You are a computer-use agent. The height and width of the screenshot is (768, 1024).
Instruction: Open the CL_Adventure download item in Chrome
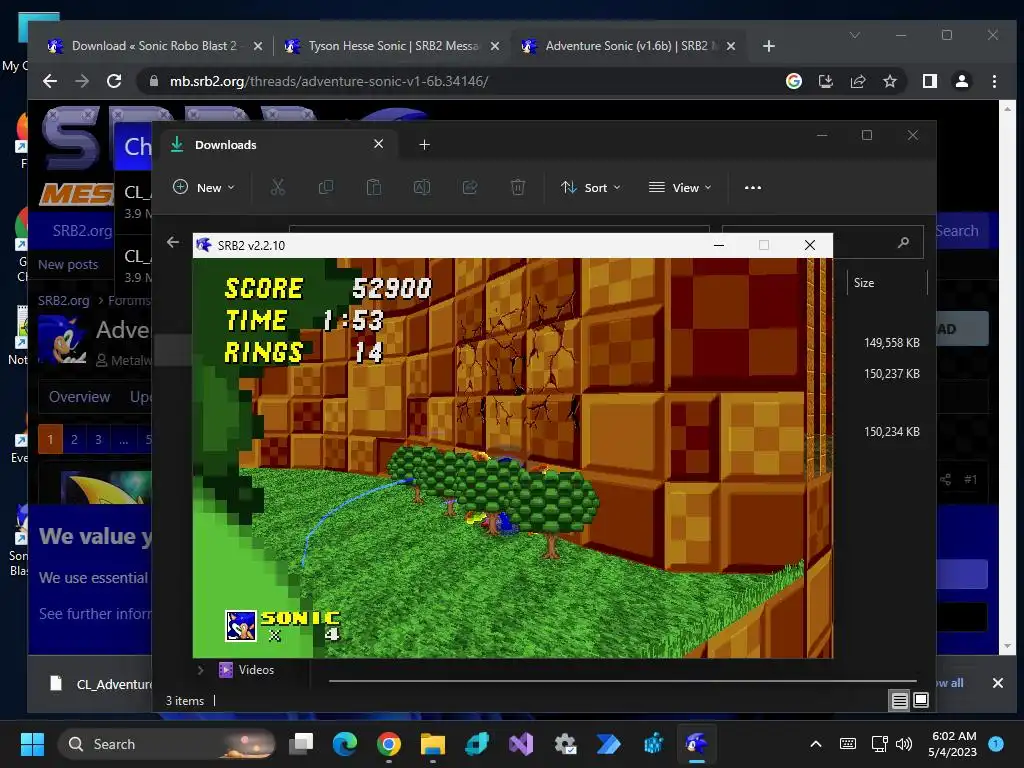coord(101,684)
